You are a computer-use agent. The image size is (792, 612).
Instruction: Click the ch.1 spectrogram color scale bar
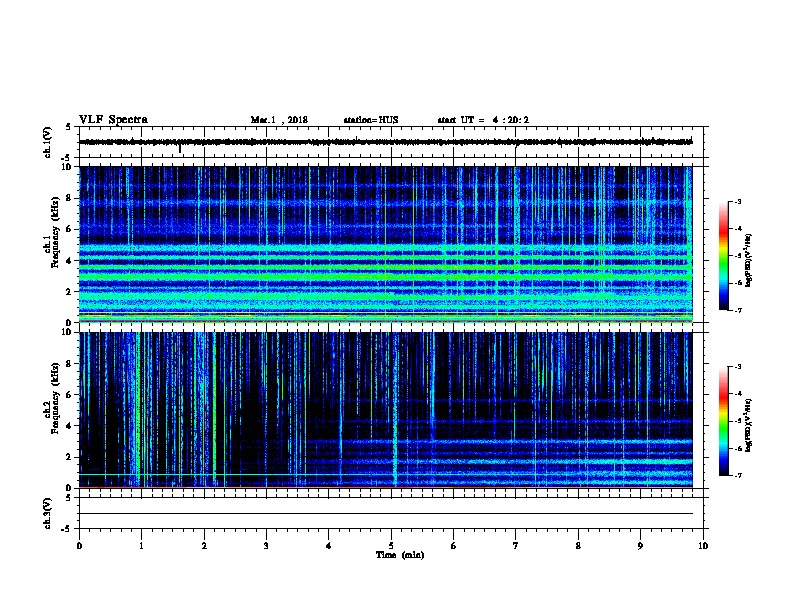click(x=723, y=256)
